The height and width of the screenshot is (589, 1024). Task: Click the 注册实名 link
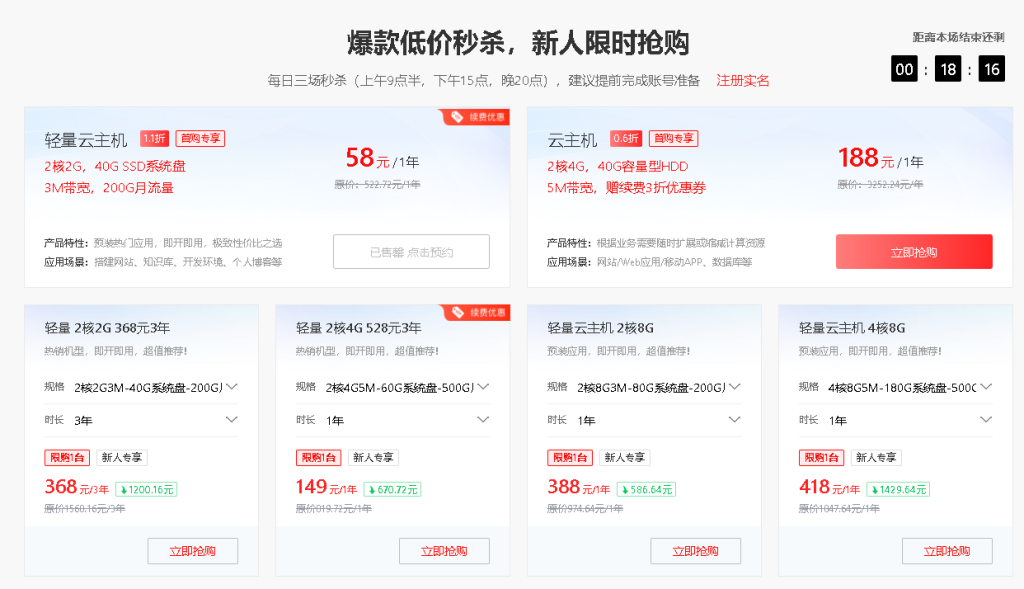(743, 80)
